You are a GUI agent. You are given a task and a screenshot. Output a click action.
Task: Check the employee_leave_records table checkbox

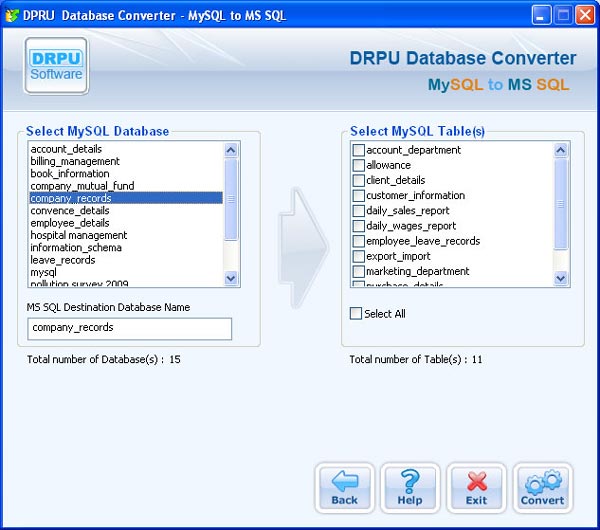[359, 241]
